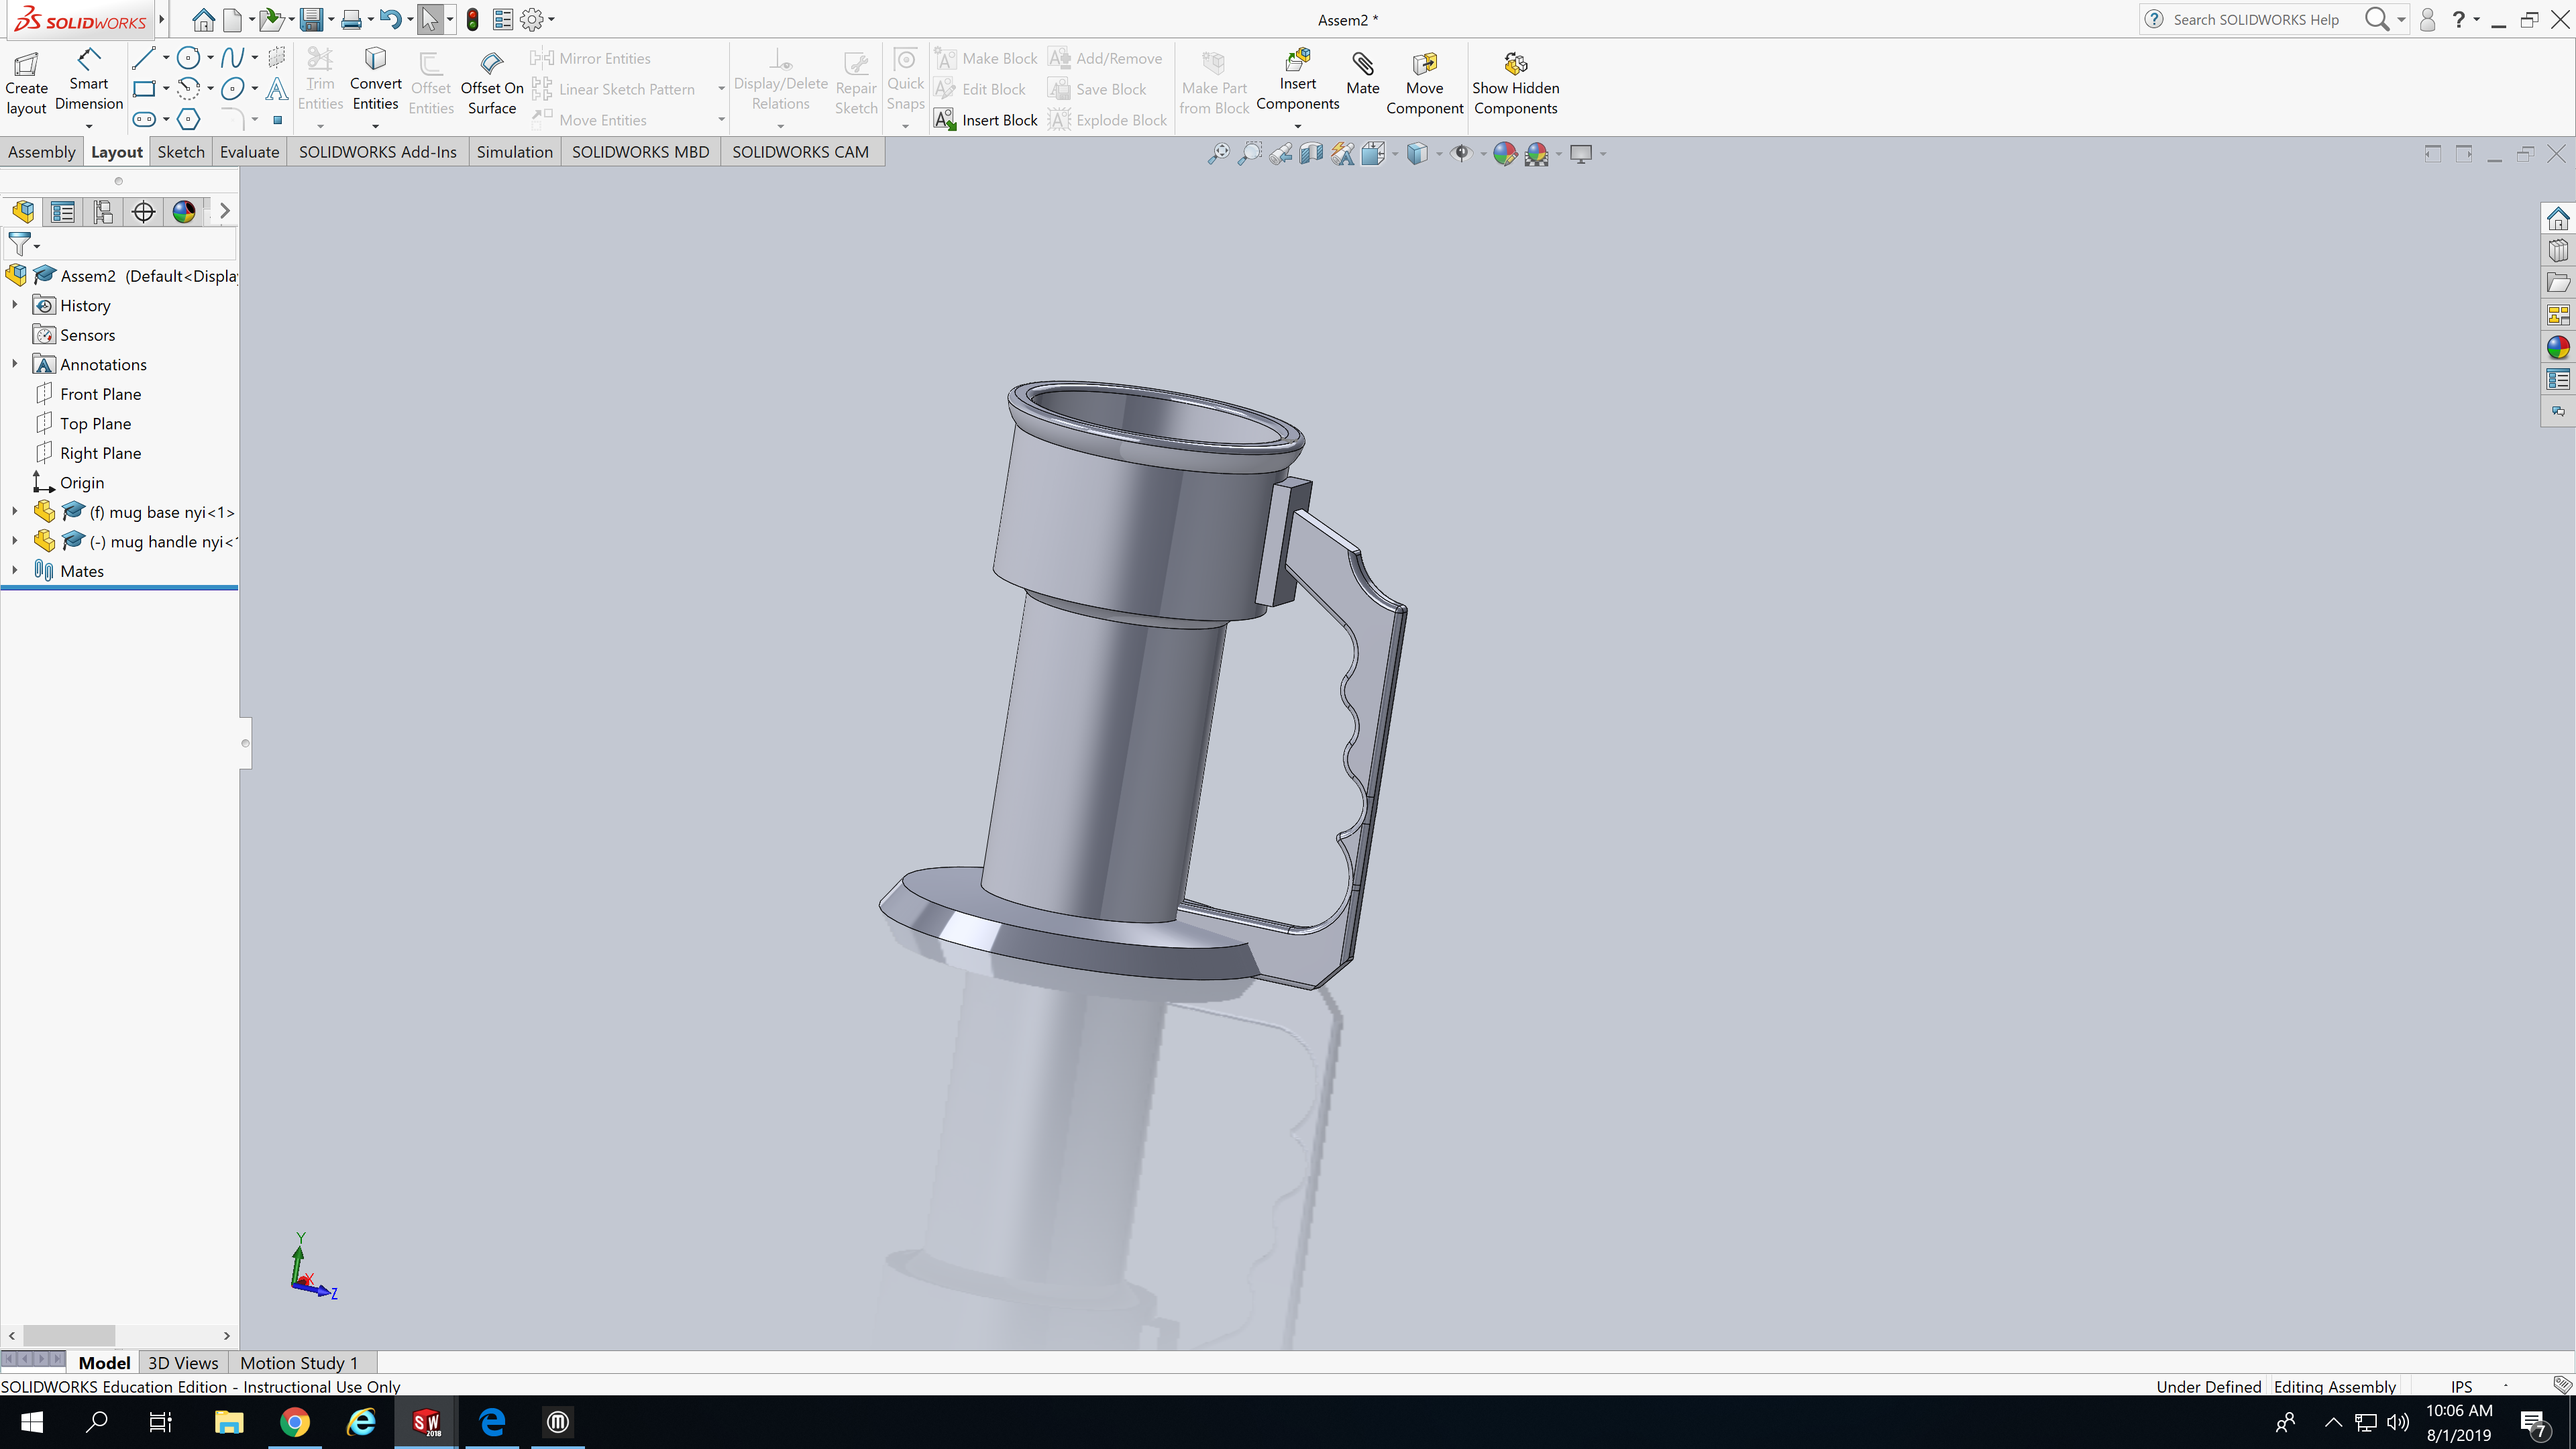Click the Mate paperclip icon
The height and width of the screenshot is (1449, 2576).
(1362, 65)
